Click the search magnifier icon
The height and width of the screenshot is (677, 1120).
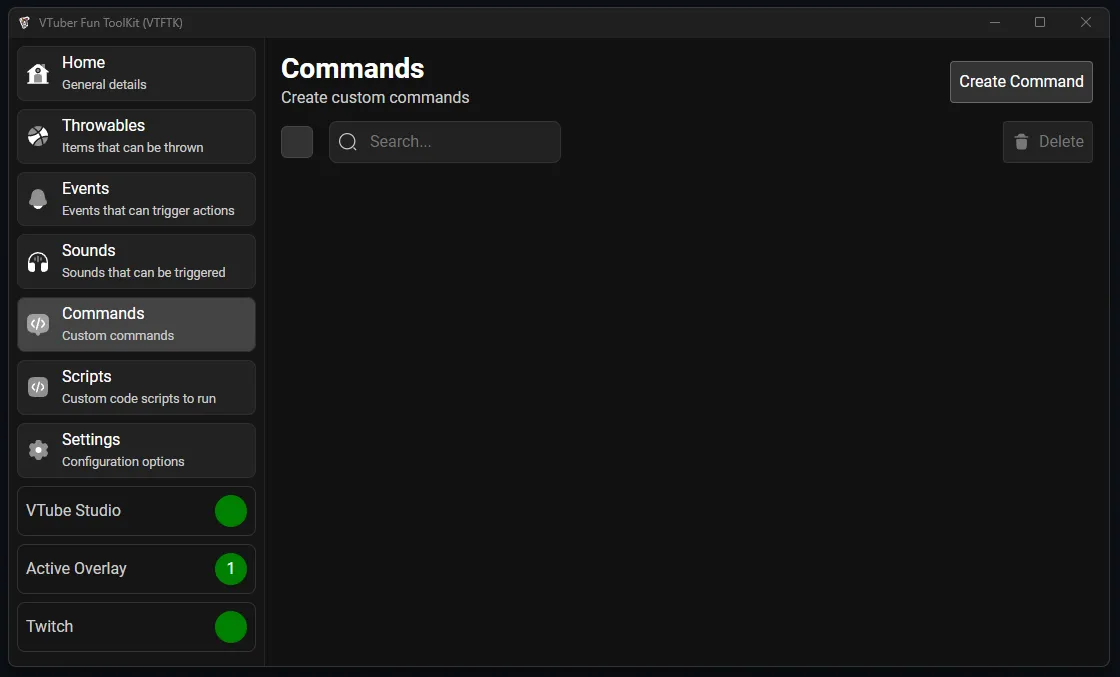(348, 142)
